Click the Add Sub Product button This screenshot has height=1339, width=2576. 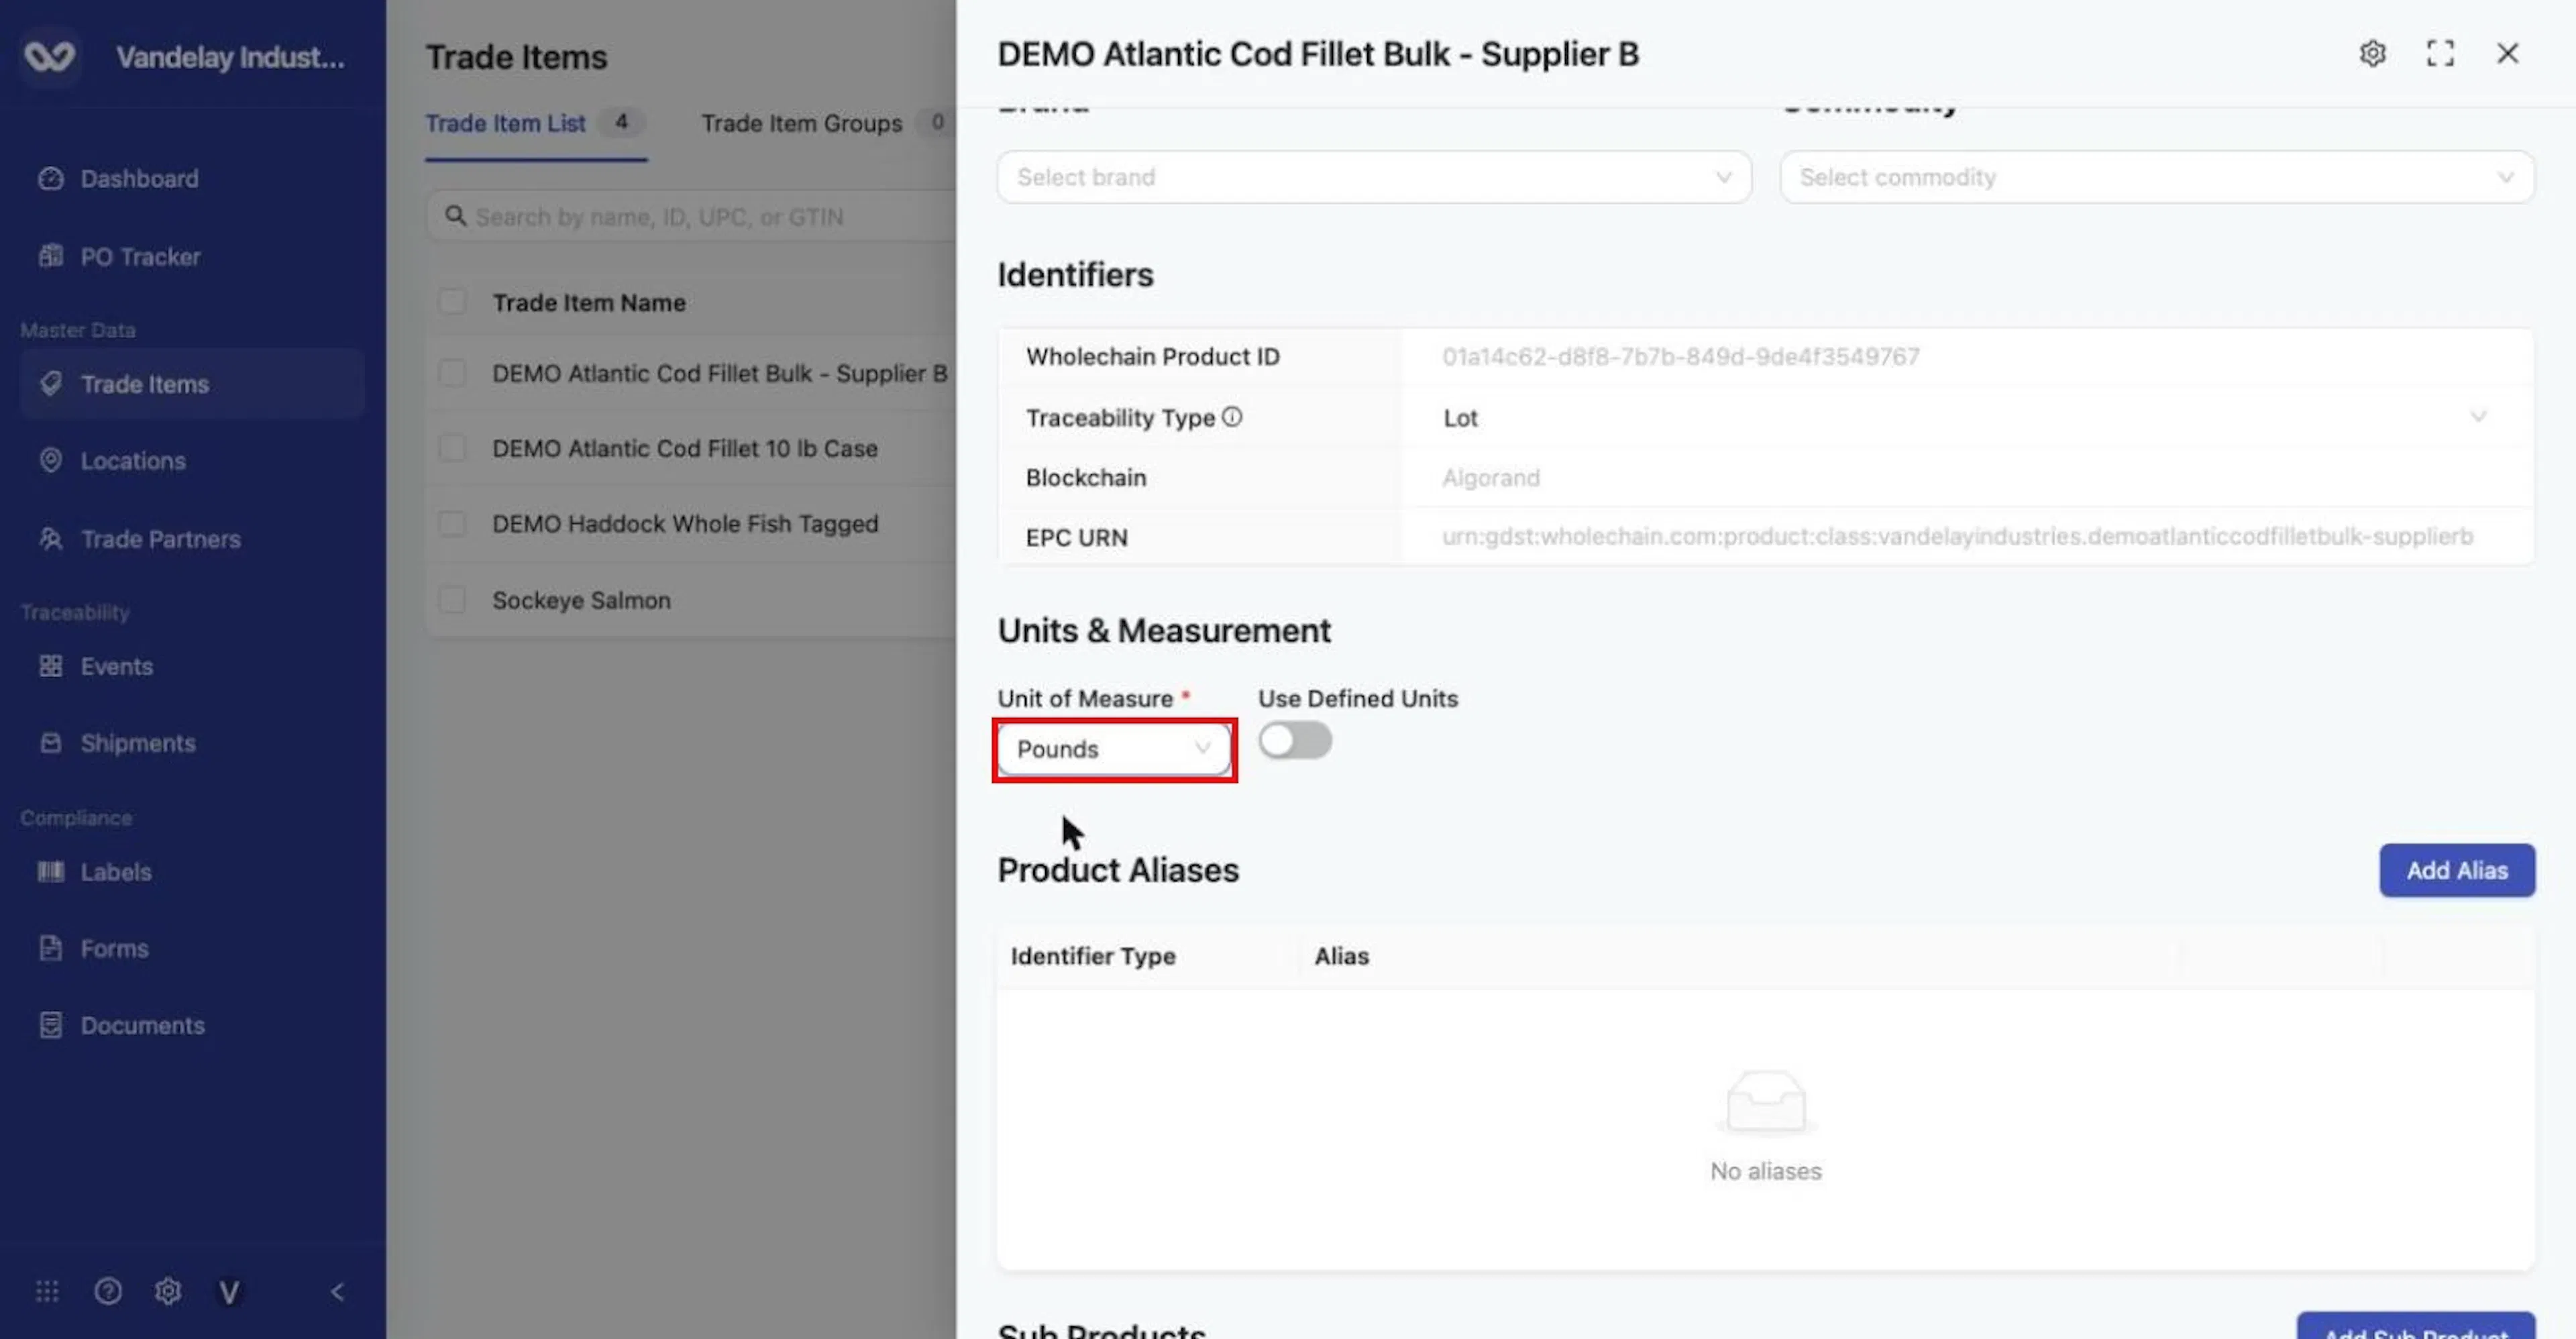tap(2415, 1327)
